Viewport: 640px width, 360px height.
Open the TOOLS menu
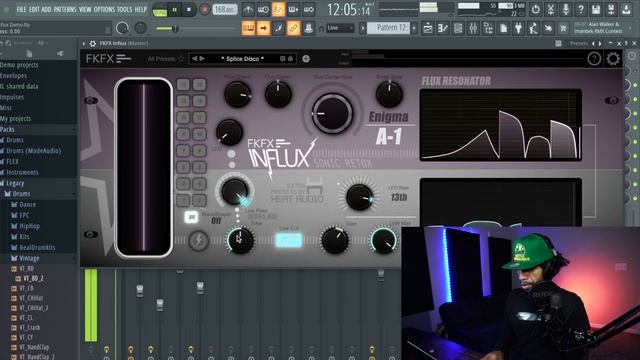click(124, 9)
